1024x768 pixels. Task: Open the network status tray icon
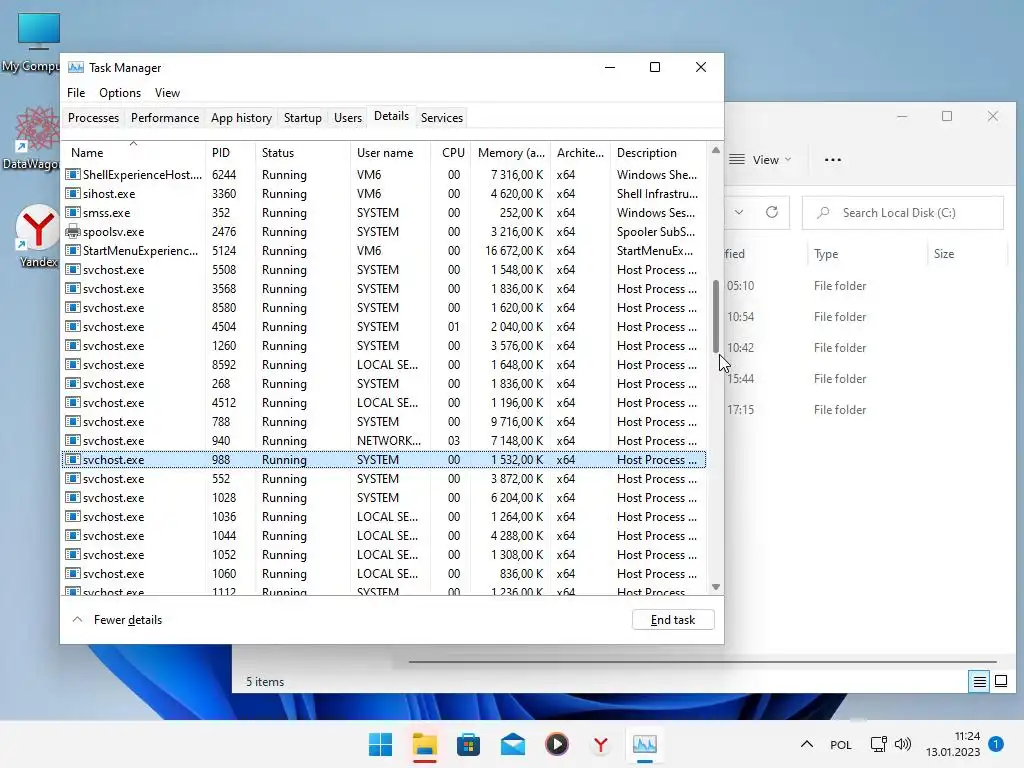[878, 744]
